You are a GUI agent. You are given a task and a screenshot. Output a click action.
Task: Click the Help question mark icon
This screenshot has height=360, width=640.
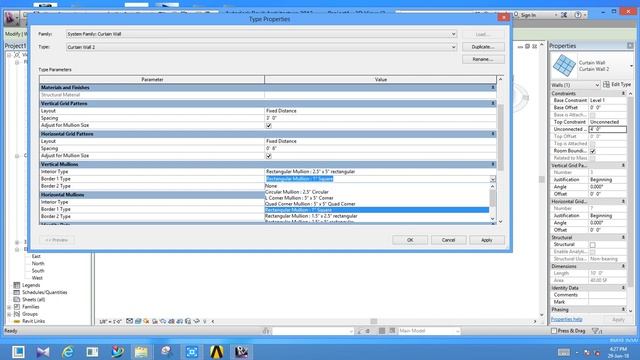(578, 15)
